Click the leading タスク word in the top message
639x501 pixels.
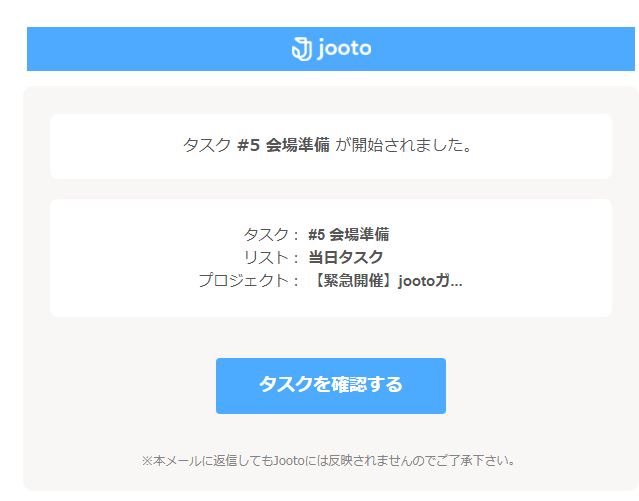207,145
